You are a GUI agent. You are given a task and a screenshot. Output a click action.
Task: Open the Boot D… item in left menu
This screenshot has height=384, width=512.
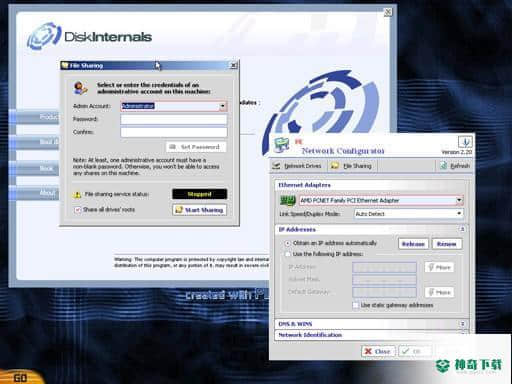pyautogui.click(x=34, y=142)
